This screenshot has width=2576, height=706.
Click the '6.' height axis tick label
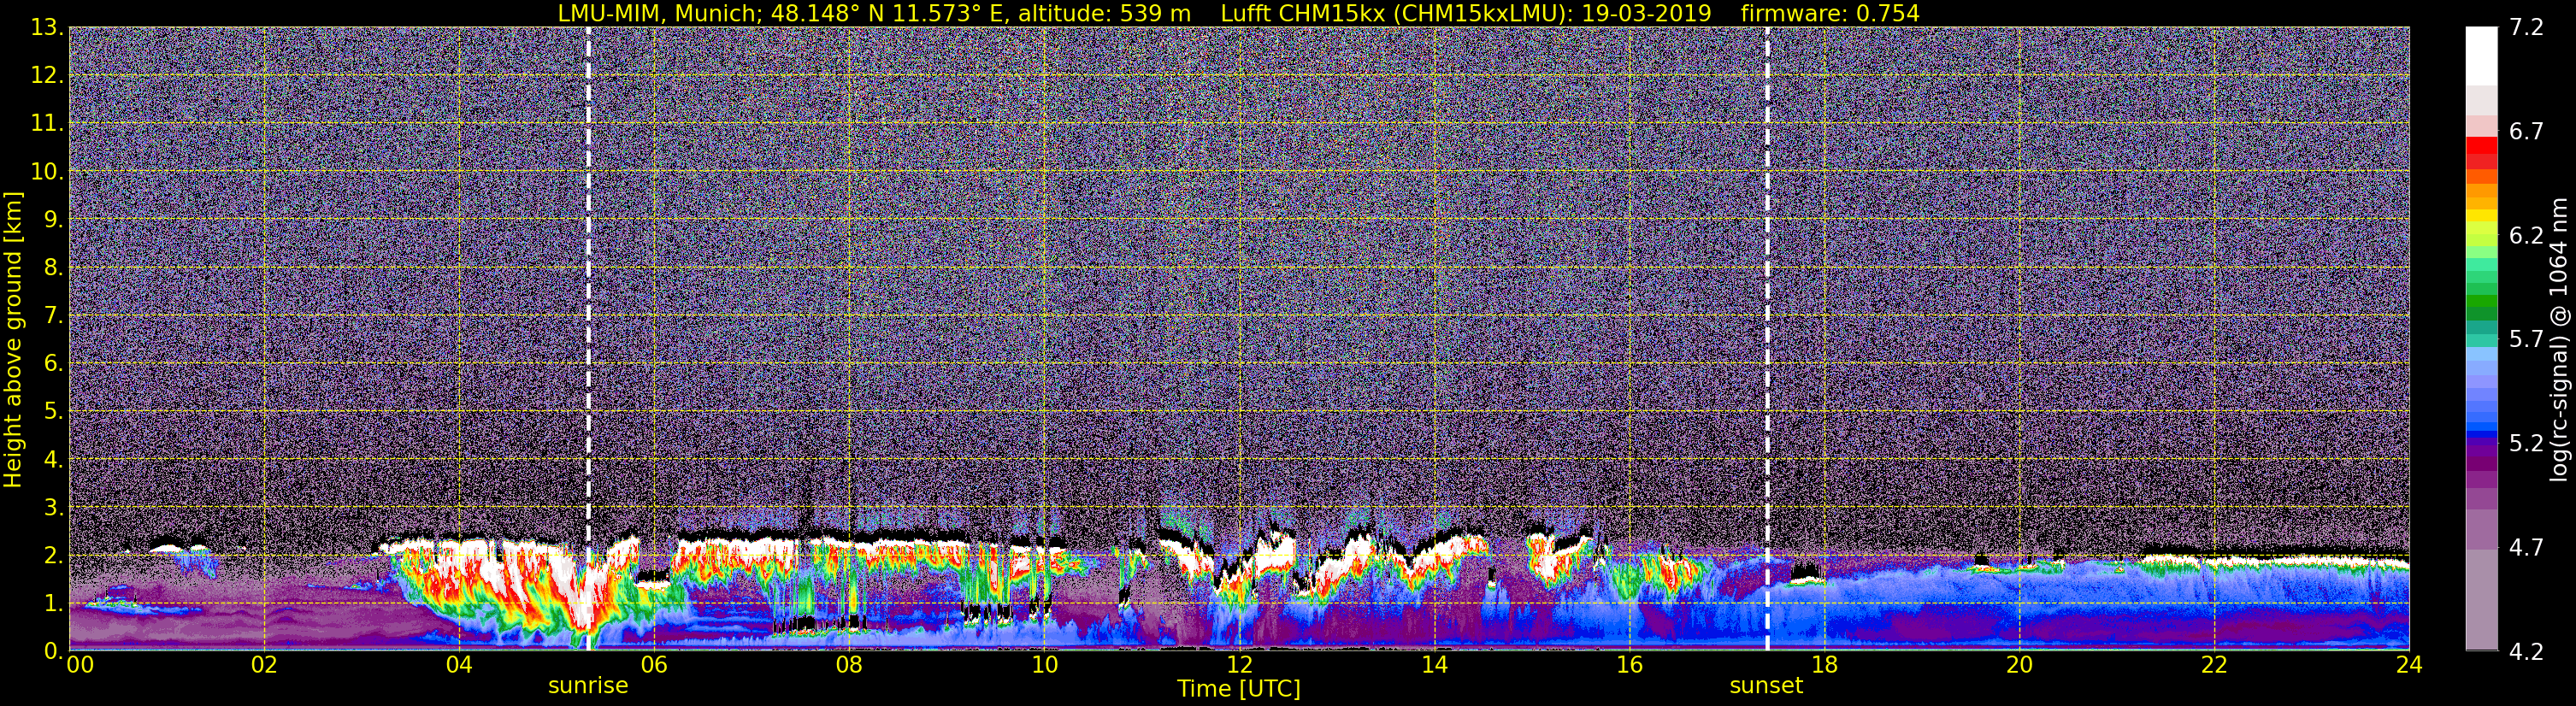coord(53,363)
